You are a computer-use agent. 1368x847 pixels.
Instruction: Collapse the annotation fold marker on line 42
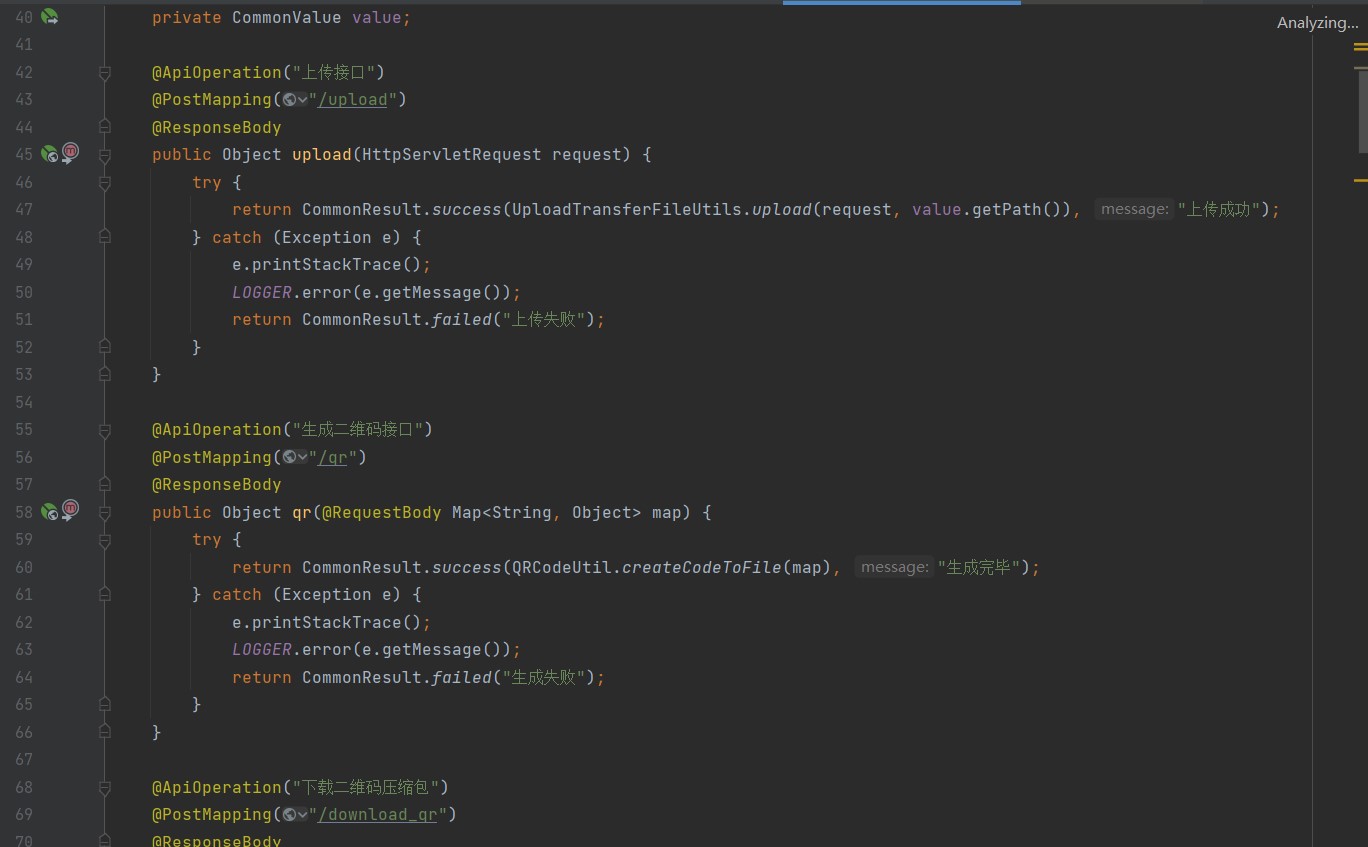pyautogui.click(x=105, y=72)
